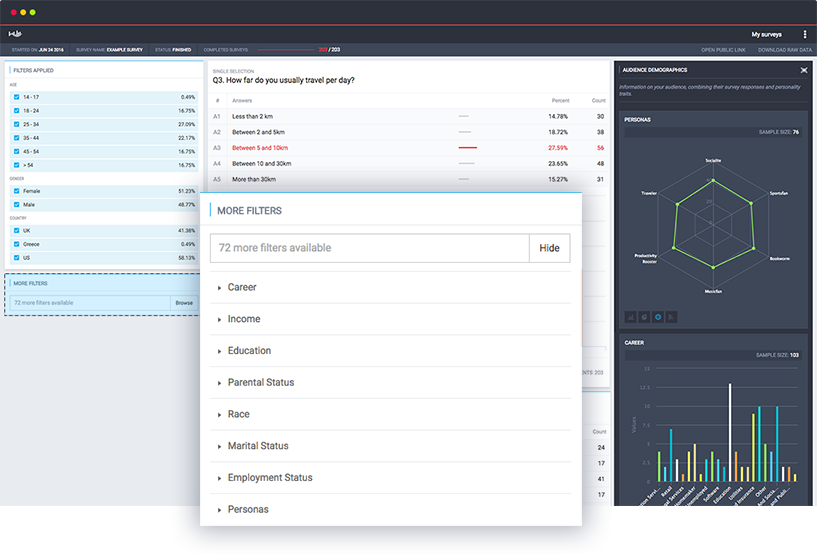Uncheck the Female gender filter
Viewport: 817px width, 555px height.
click(x=17, y=191)
